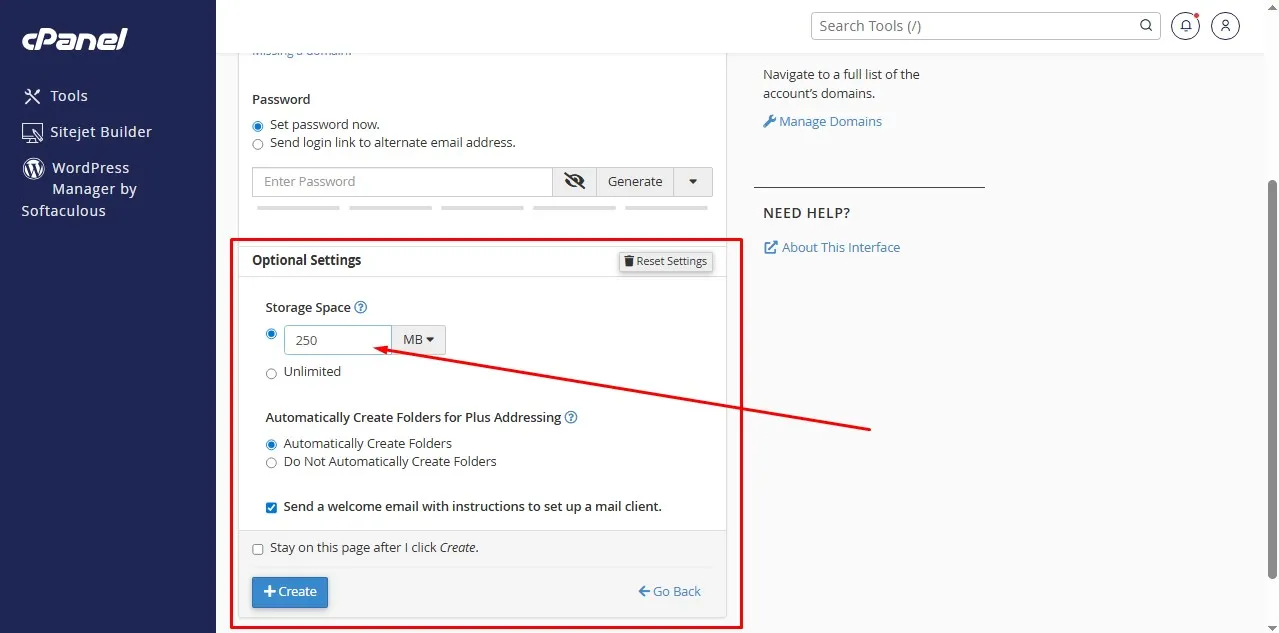Viewport: 1279px width, 633px height.
Task: Open the user account icon
Action: 1225,25
